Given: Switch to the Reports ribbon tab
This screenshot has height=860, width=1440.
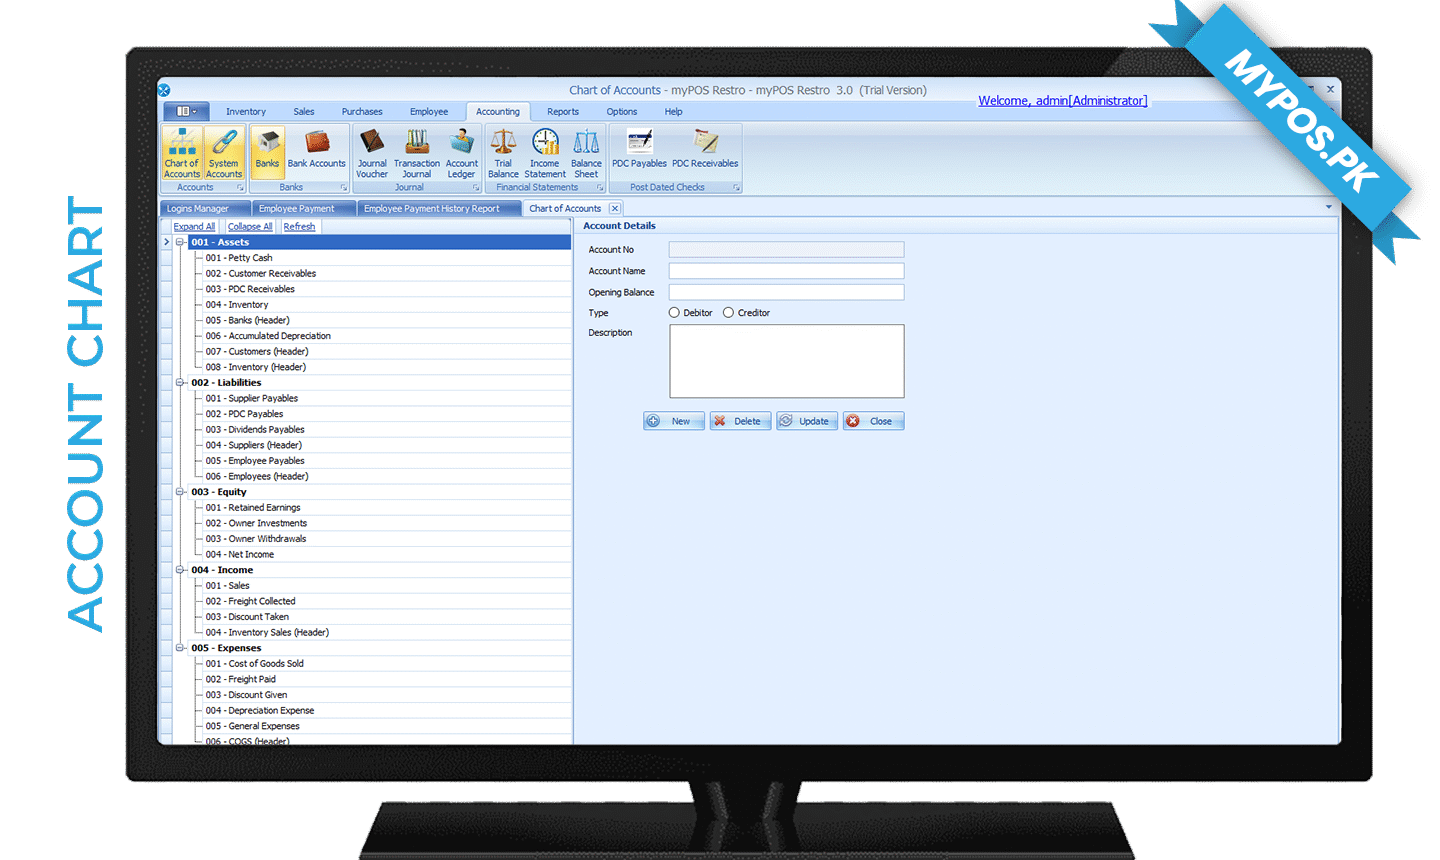Looking at the screenshot, I should click(562, 112).
